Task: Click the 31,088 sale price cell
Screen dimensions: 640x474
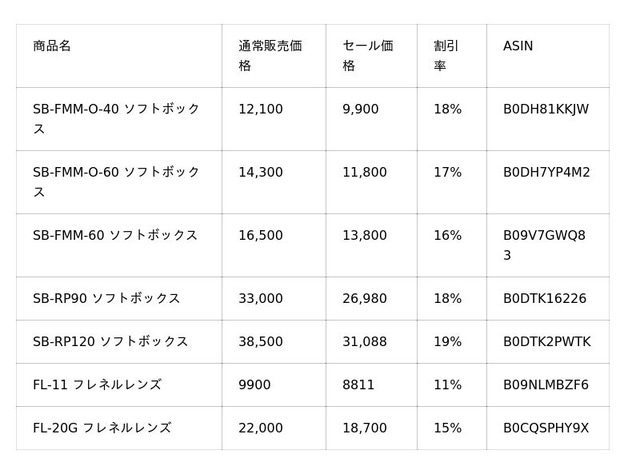Action: point(365,341)
